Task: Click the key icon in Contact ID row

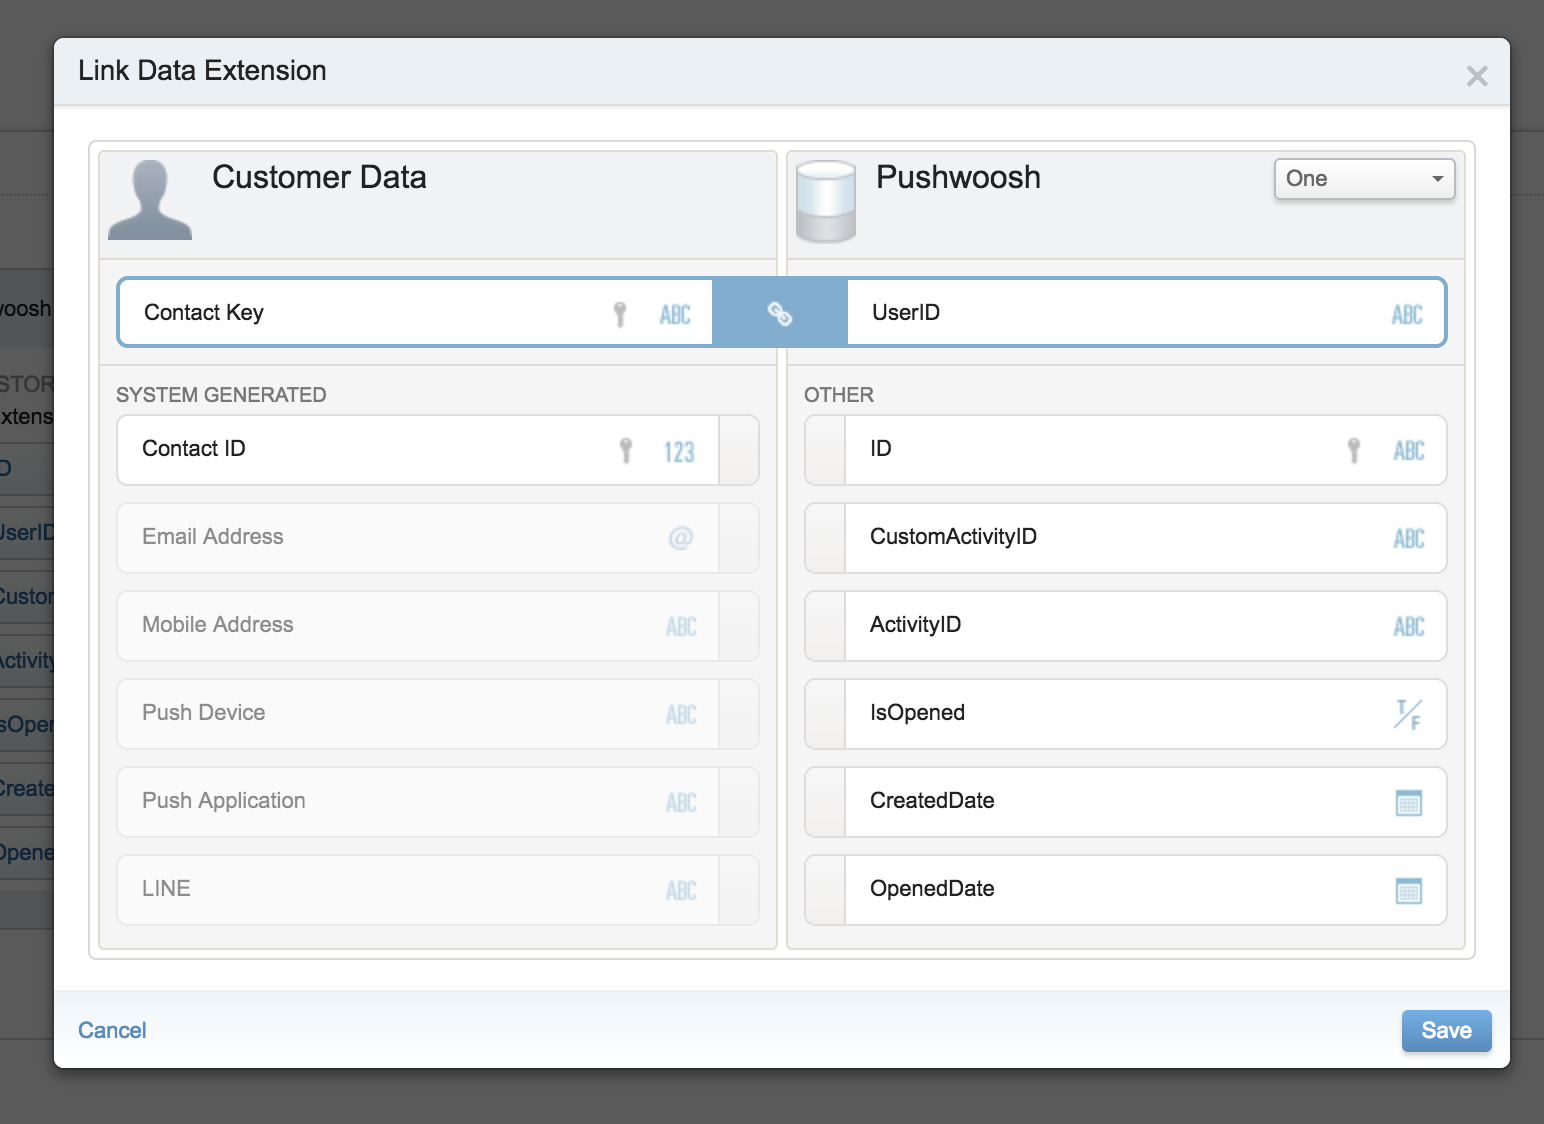Action: tap(626, 450)
